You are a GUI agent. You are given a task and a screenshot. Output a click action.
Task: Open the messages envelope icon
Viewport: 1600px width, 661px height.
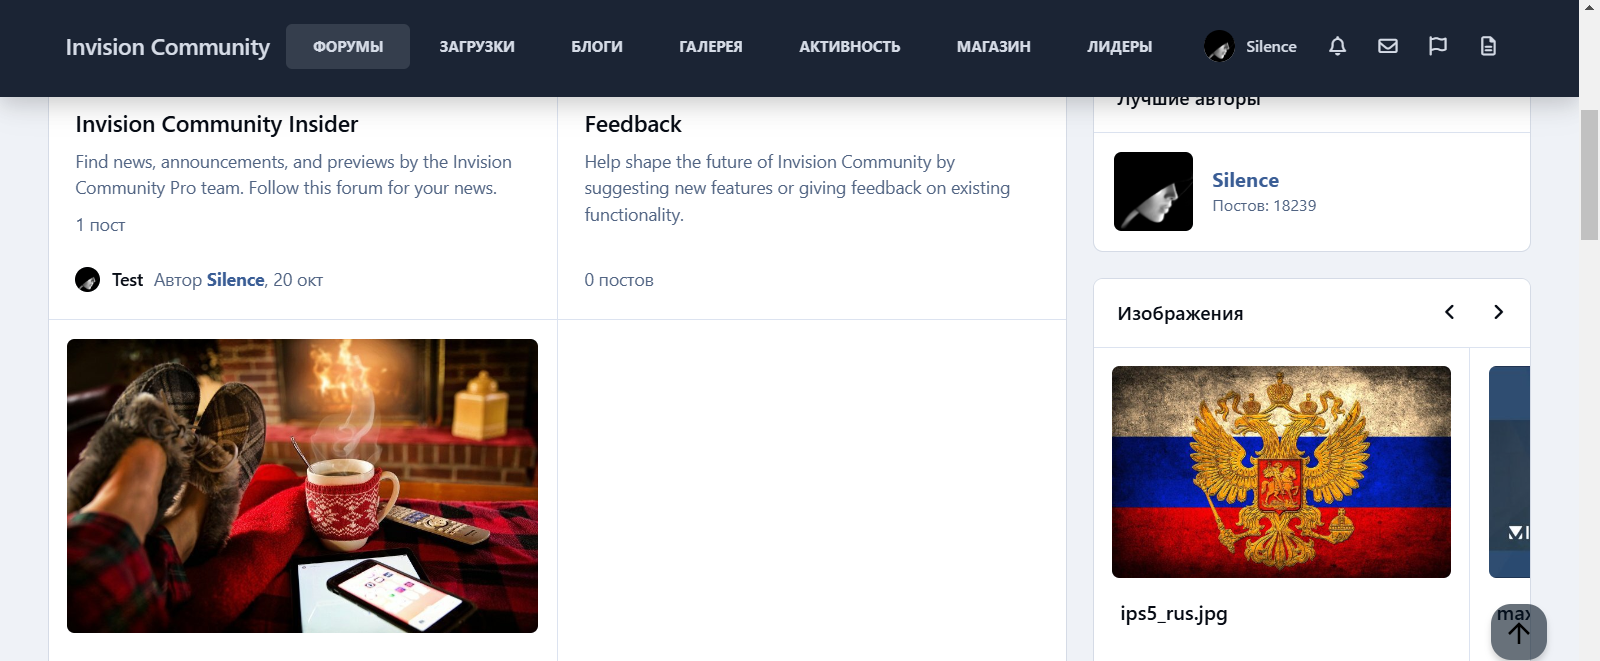click(1388, 46)
